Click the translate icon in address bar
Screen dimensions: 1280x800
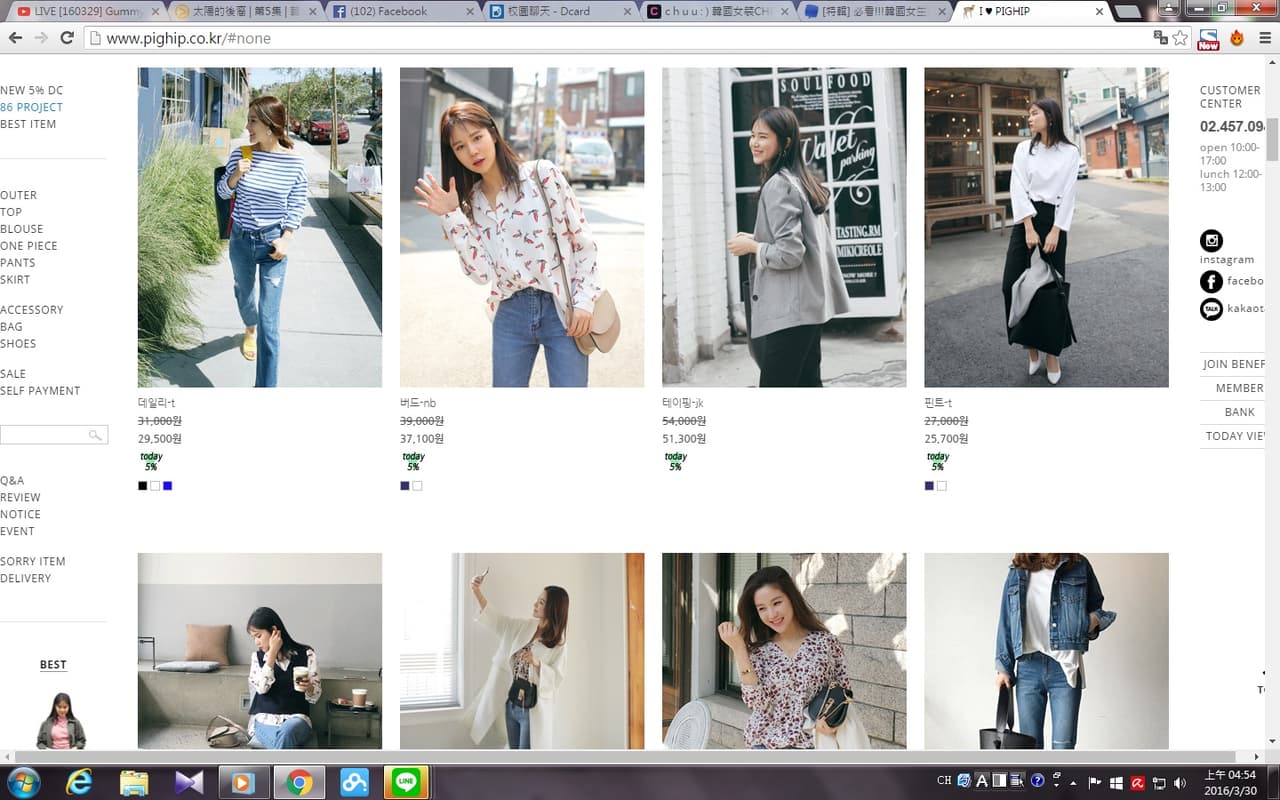(1160, 38)
